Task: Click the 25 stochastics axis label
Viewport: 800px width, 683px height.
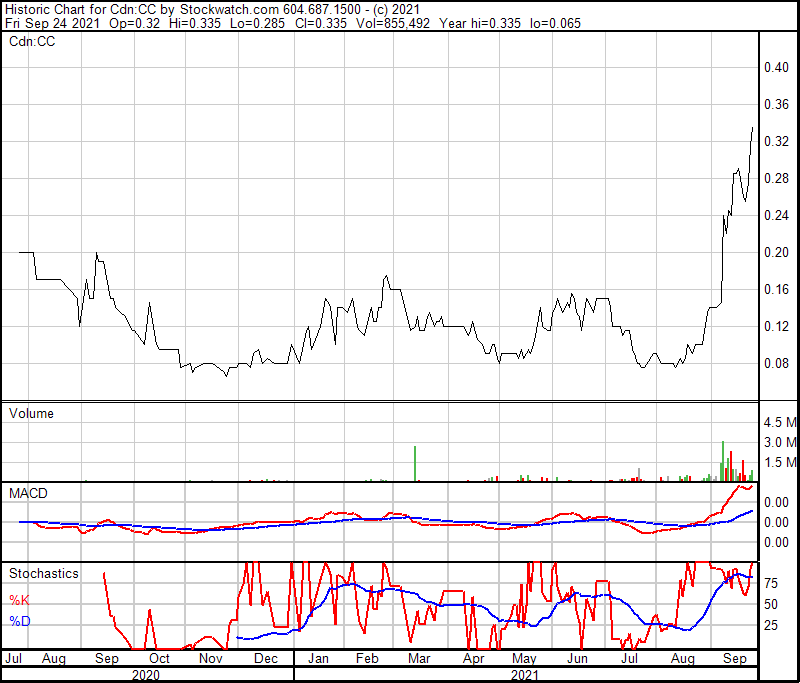Action: (771, 625)
